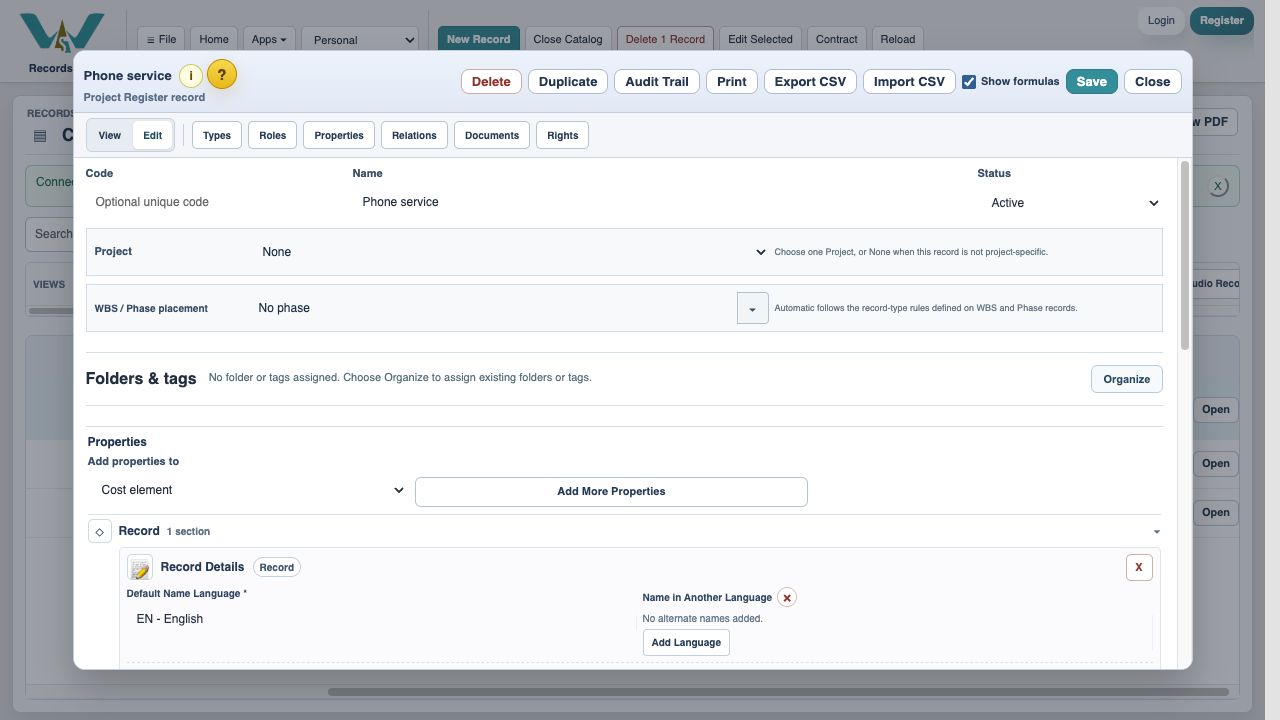1280x720 pixels.
Task: Open the Status dropdown showing Active
Action: (x=1072, y=203)
